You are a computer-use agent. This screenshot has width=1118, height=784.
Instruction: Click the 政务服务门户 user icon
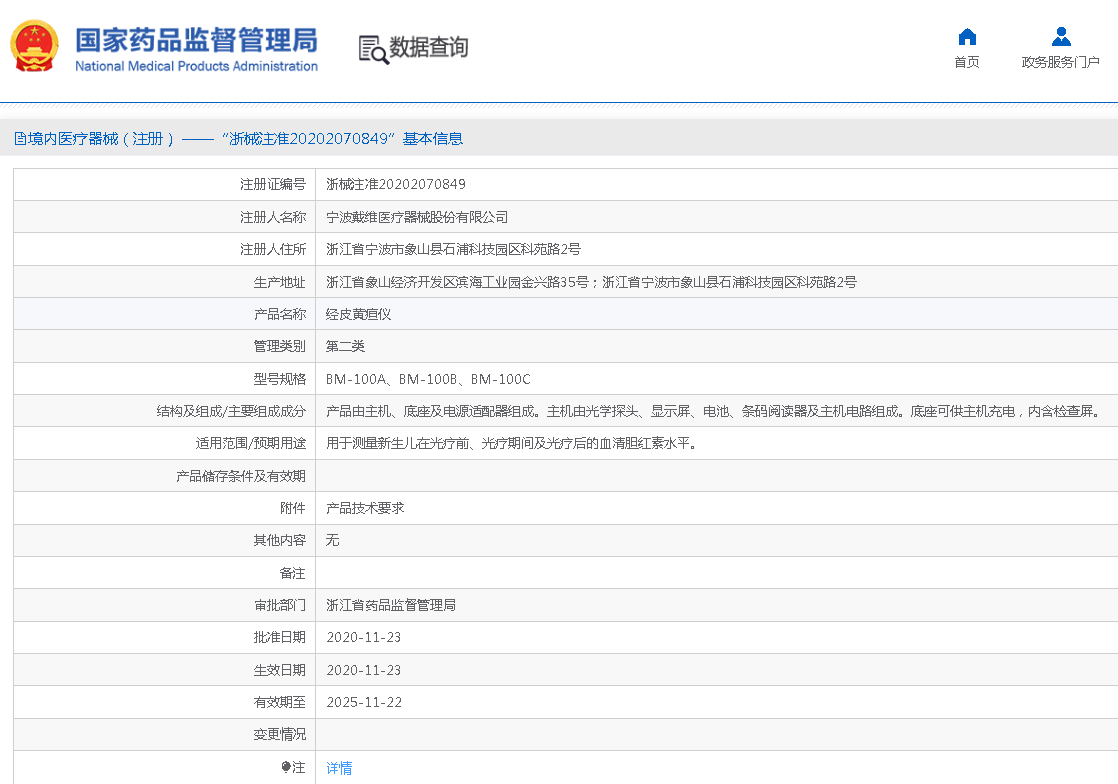1061,37
